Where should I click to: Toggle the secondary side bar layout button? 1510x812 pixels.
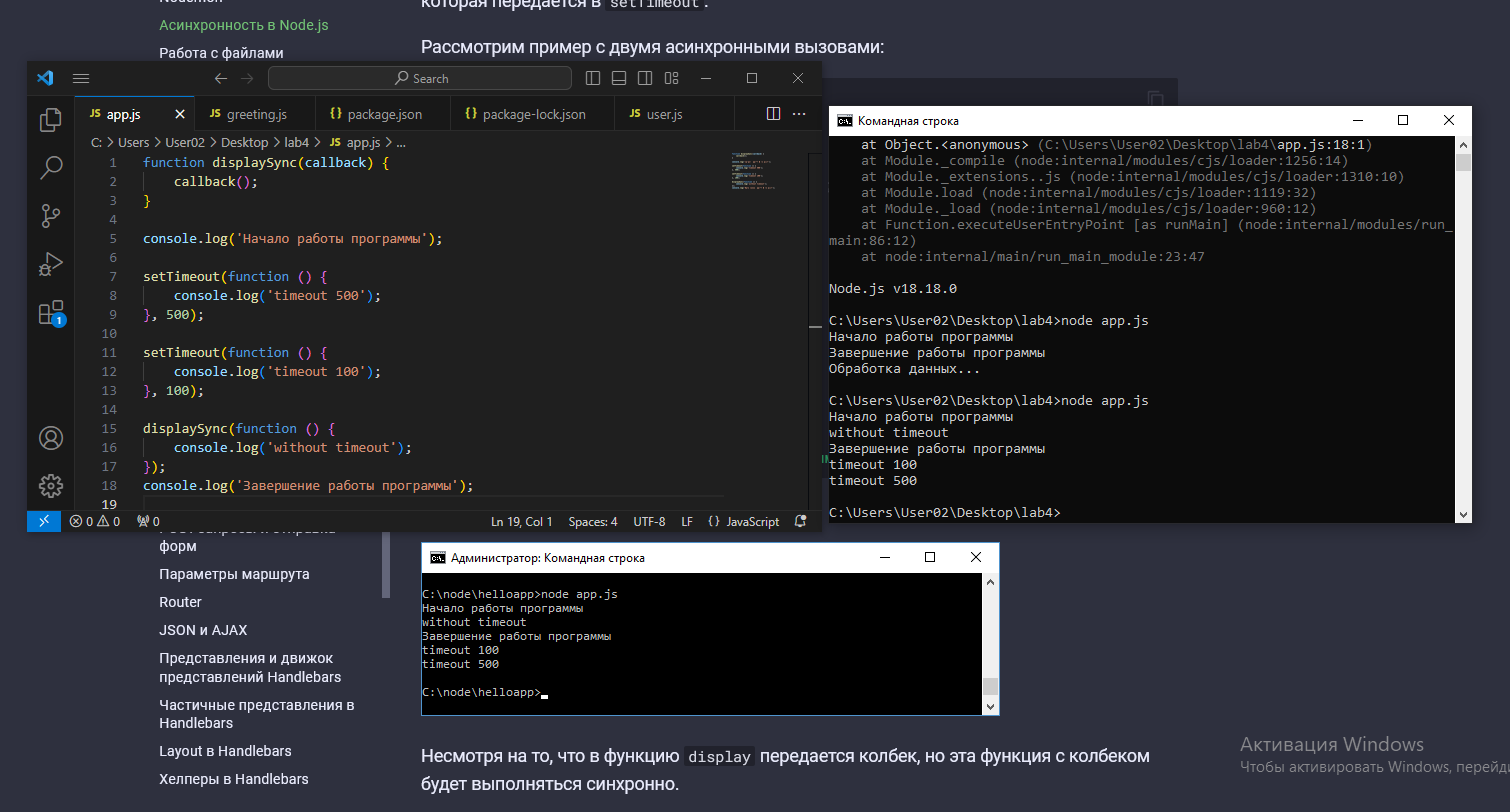(645, 78)
